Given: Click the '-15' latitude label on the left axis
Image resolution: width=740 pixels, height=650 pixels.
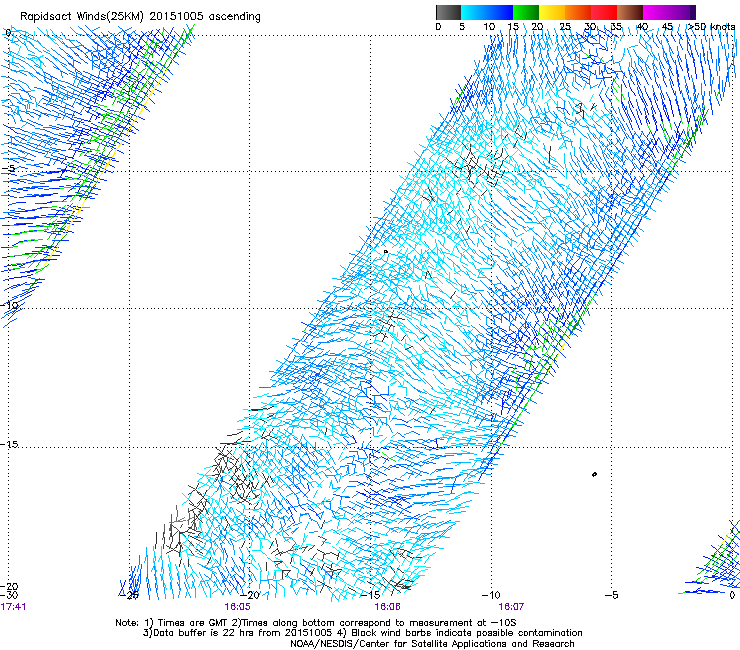Looking at the screenshot, I should (9, 445).
